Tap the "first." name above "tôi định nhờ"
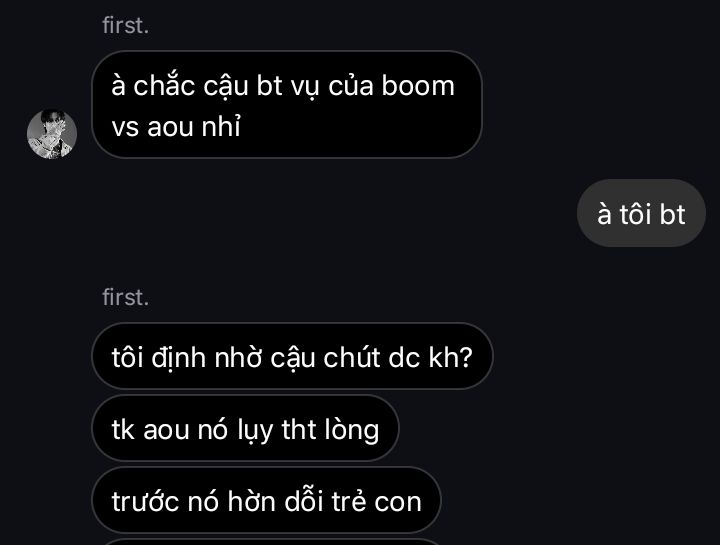The height and width of the screenshot is (545, 720). pyautogui.click(x=125, y=297)
